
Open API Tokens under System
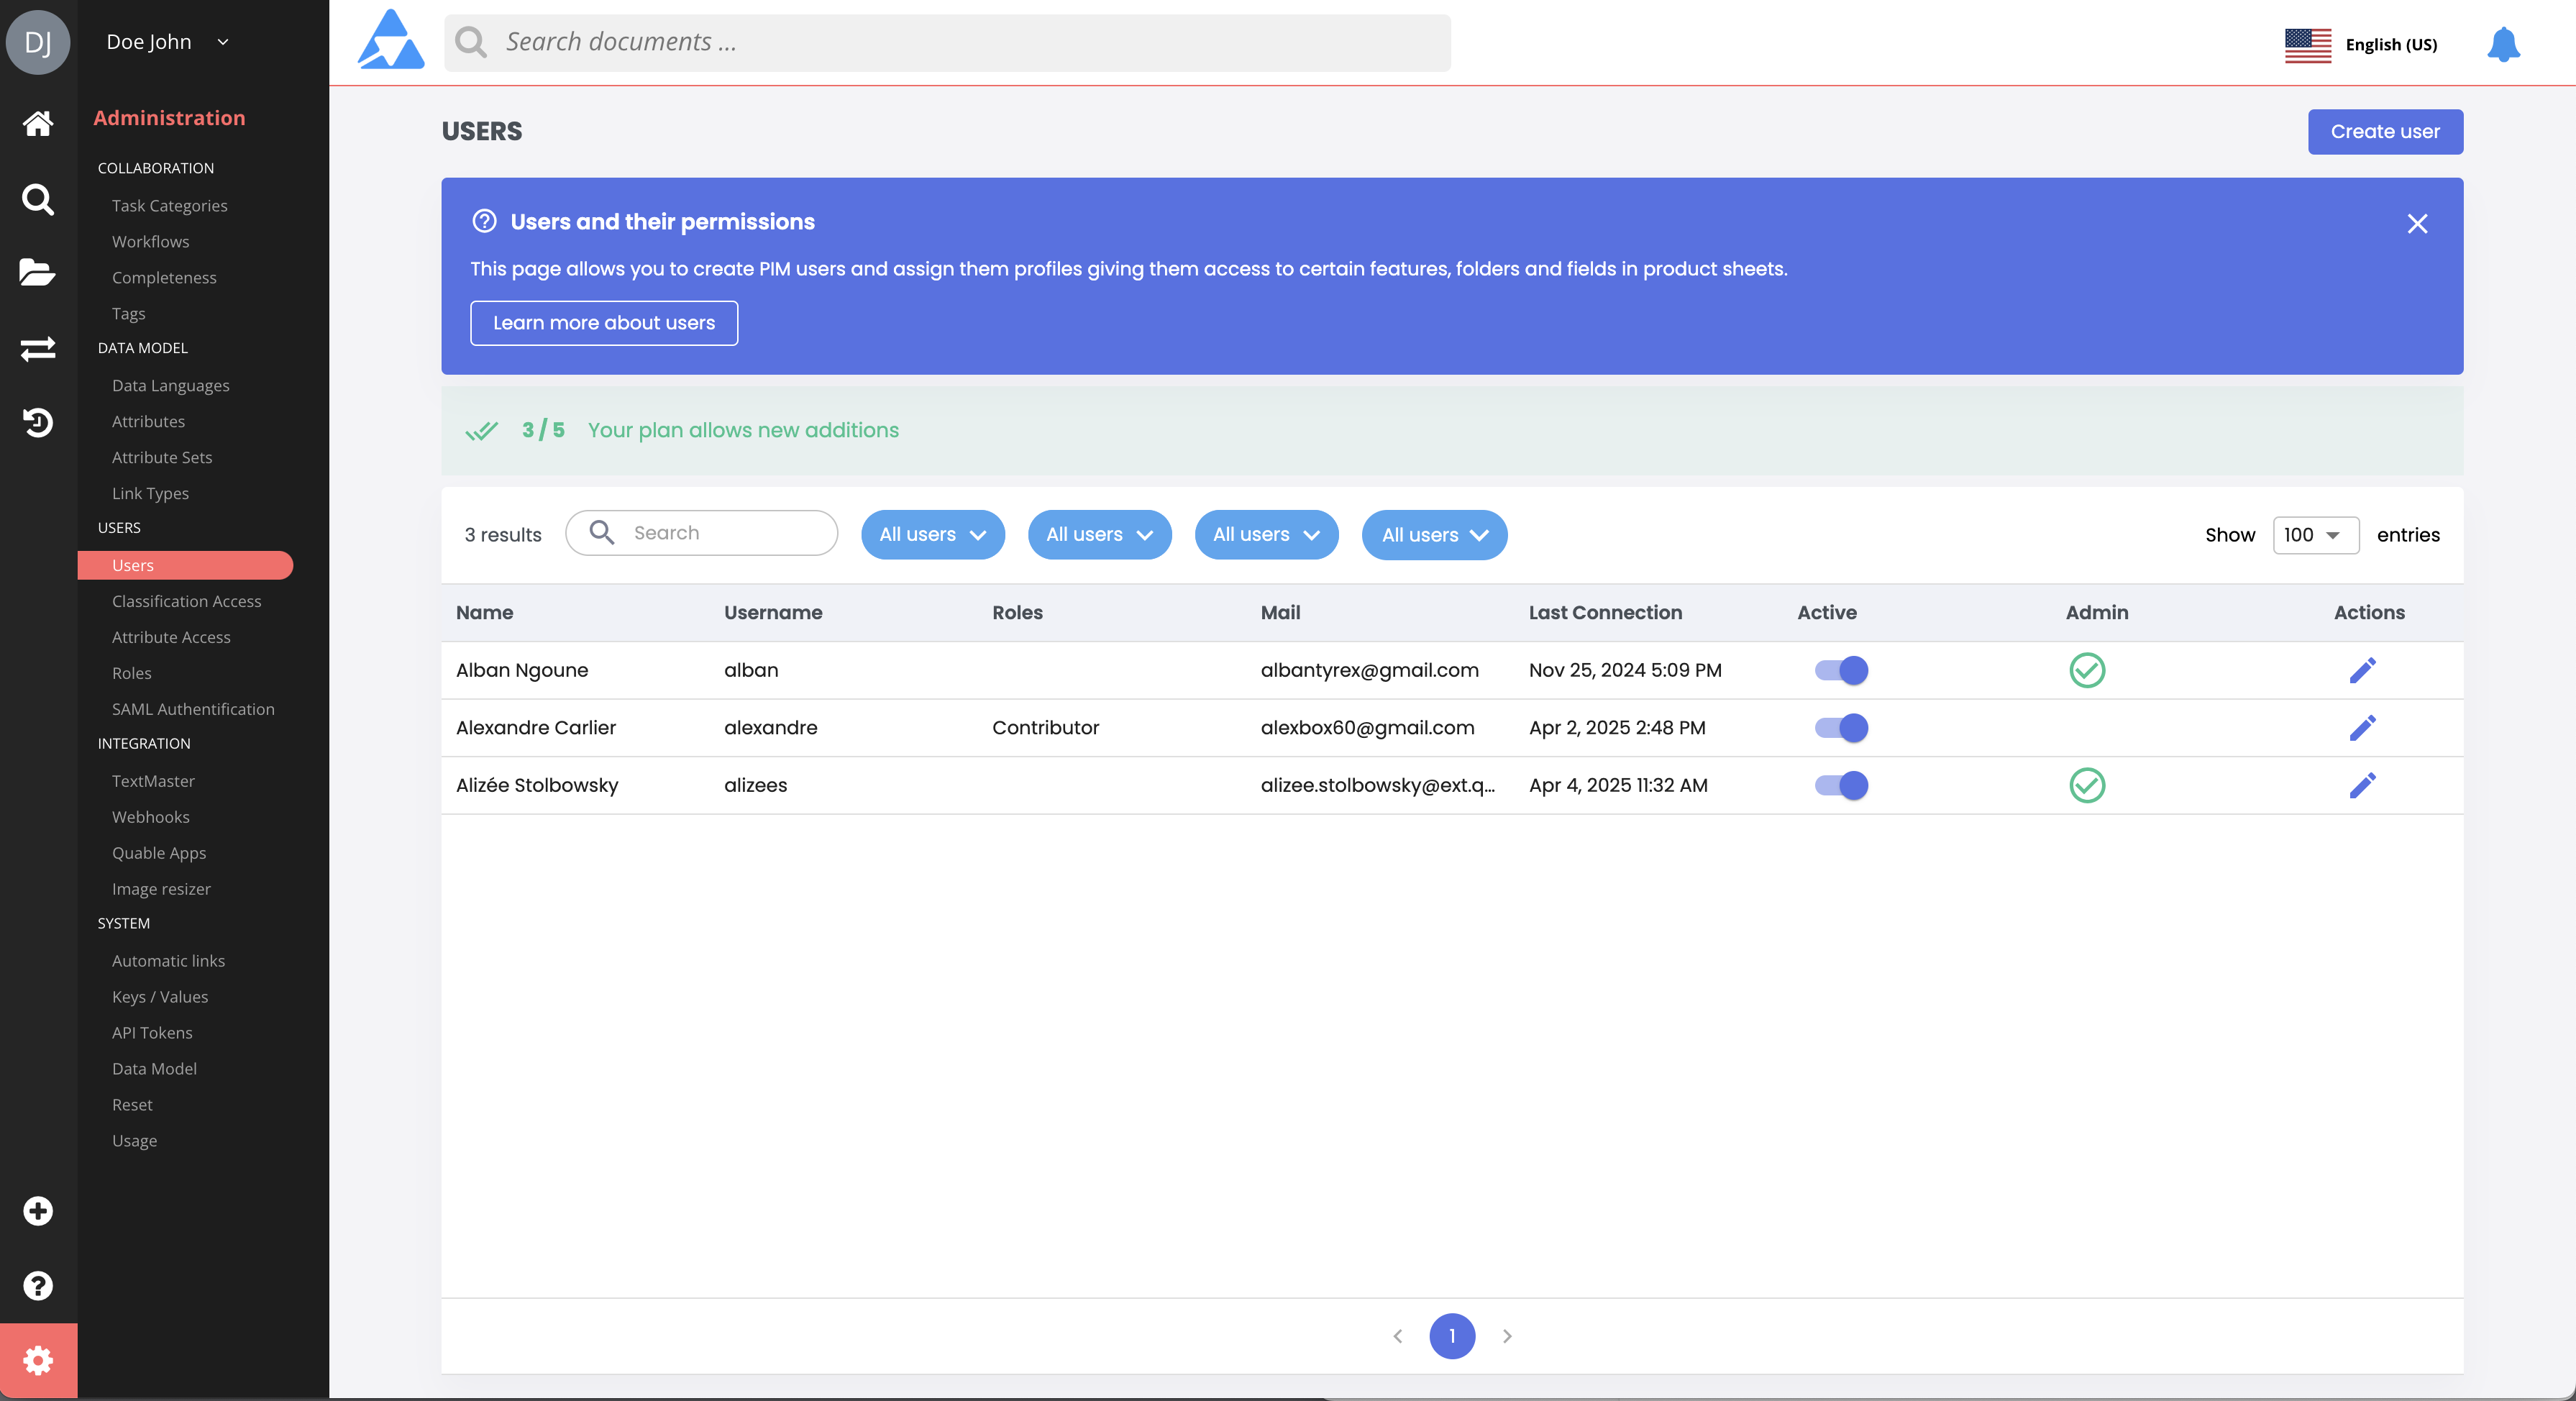coord(152,1032)
